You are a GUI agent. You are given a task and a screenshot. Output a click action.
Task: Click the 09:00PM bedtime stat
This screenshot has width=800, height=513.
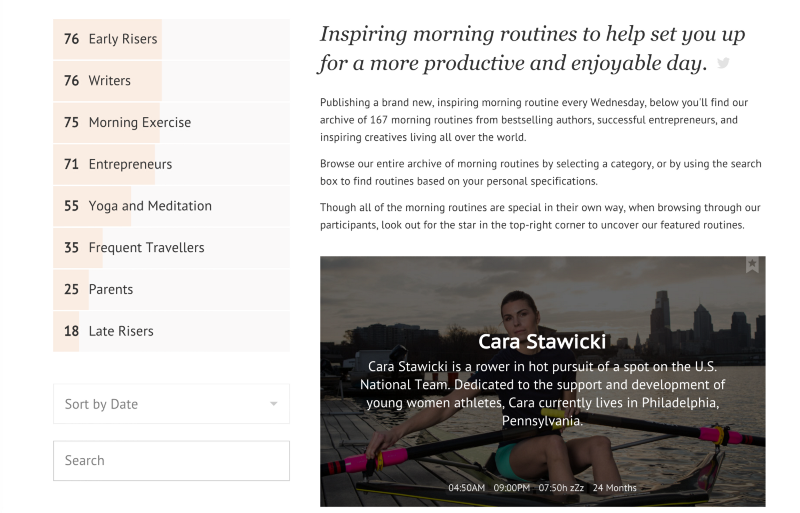[x=511, y=488]
